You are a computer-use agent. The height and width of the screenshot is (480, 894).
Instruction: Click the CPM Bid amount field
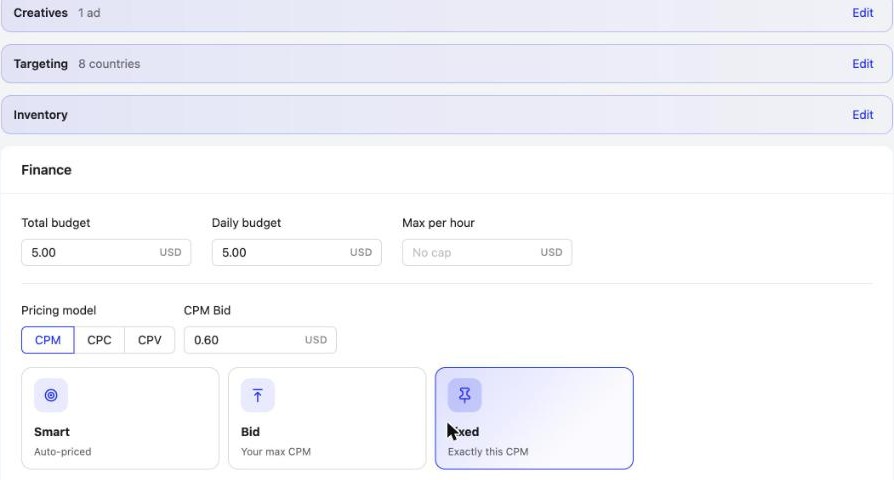click(x=260, y=340)
